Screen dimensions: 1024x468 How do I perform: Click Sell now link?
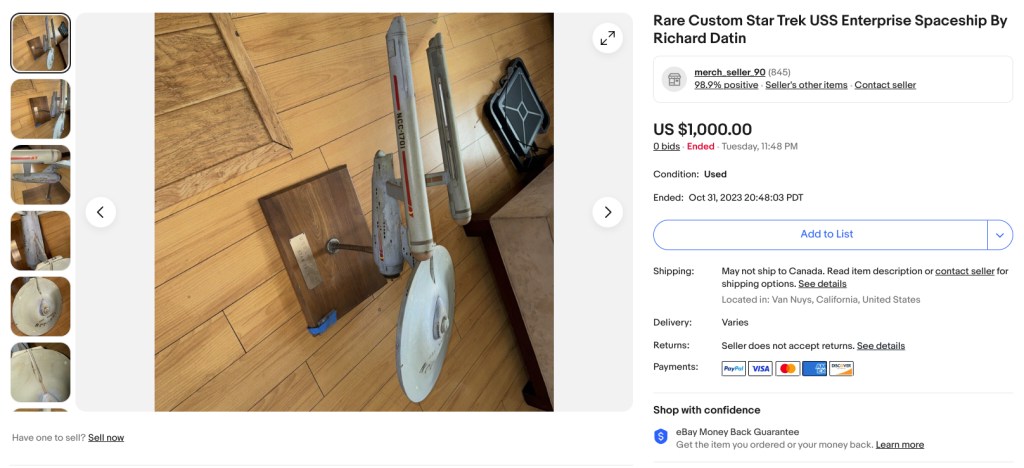[106, 438]
